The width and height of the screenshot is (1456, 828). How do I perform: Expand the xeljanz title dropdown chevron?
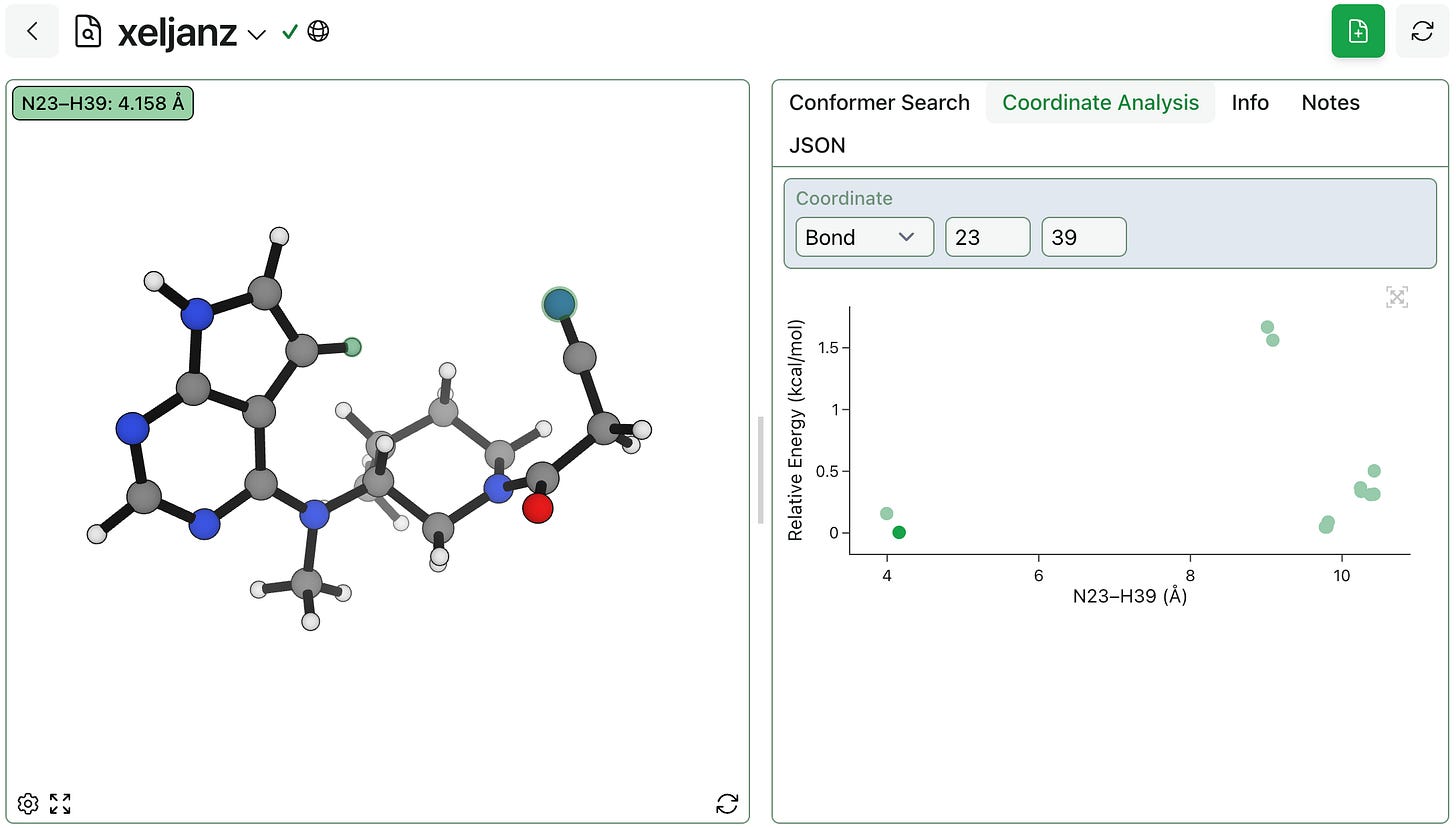[x=257, y=34]
